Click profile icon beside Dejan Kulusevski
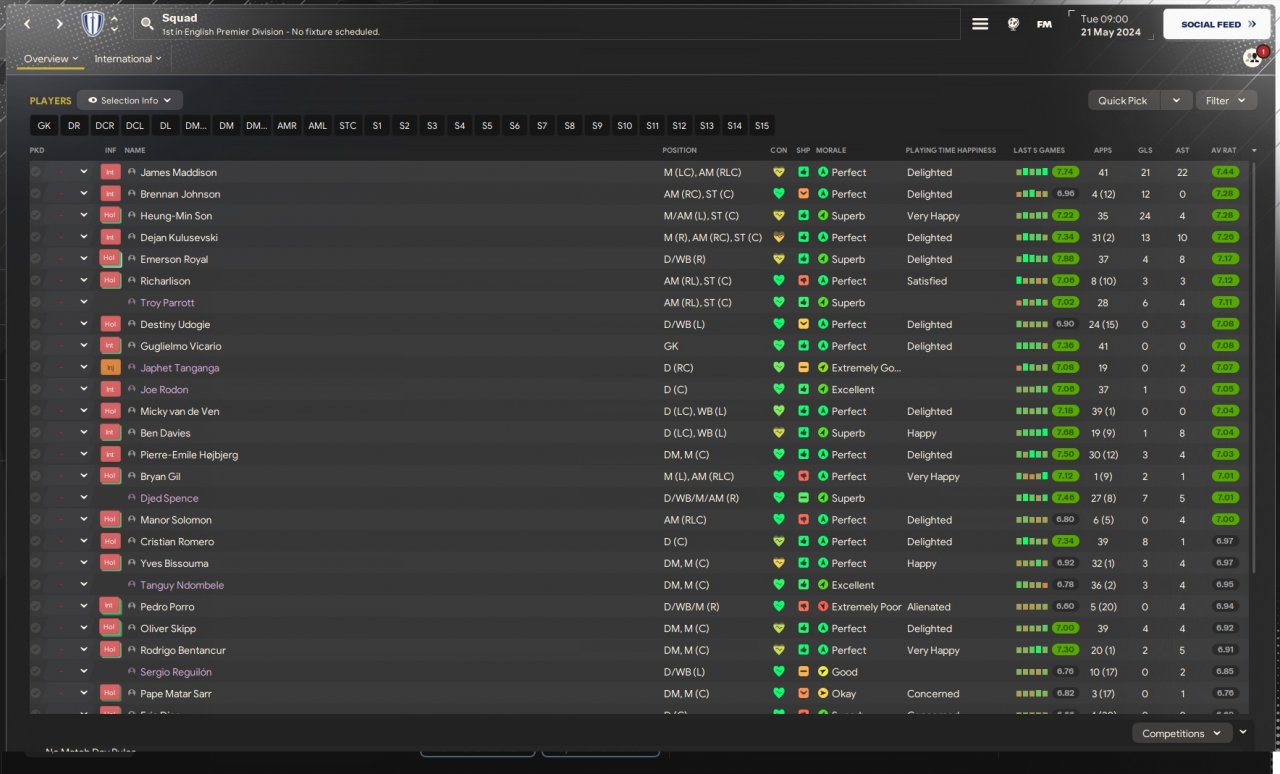The width and height of the screenshot is (1280, 774). coord(131,237)
